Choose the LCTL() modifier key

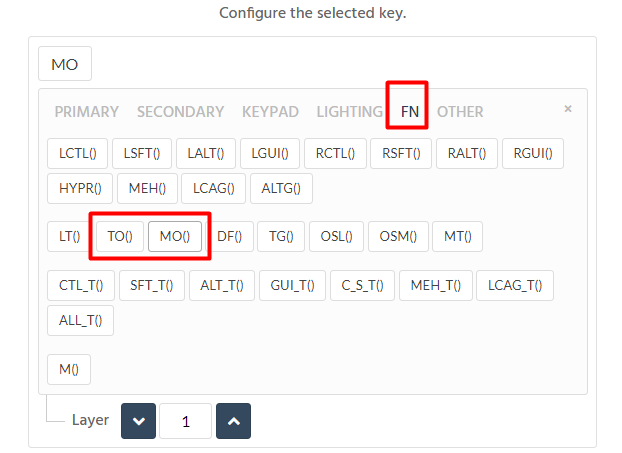pyautogui.click(x=77, y=154)
